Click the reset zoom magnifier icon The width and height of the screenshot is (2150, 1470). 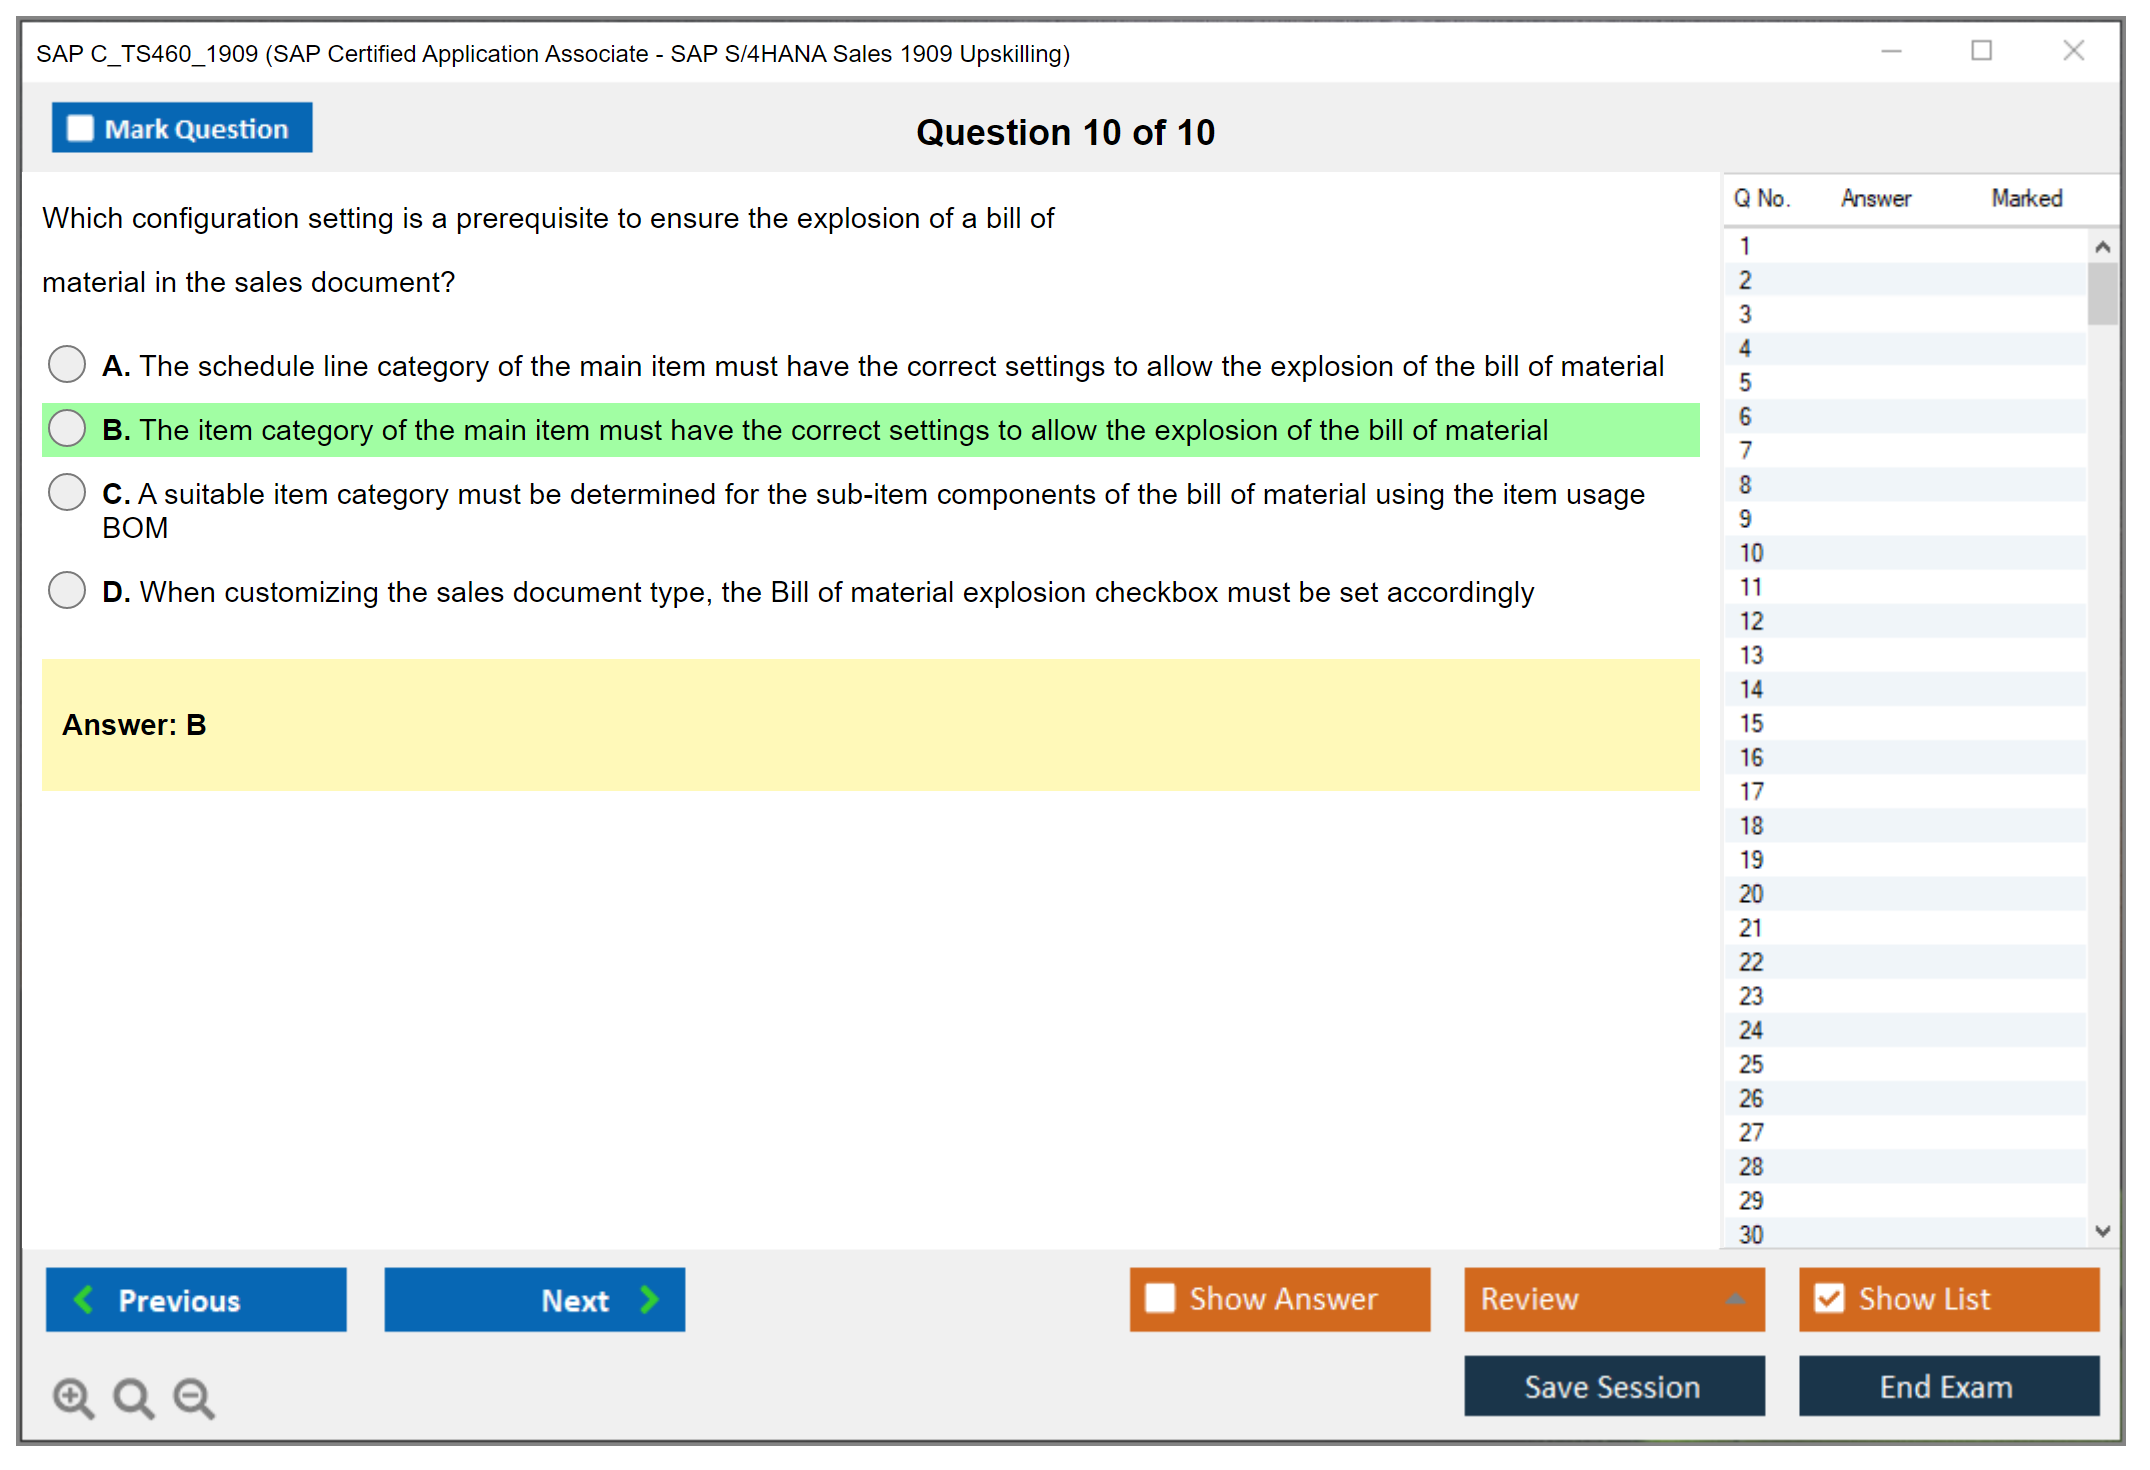(x=133, y=1397)
